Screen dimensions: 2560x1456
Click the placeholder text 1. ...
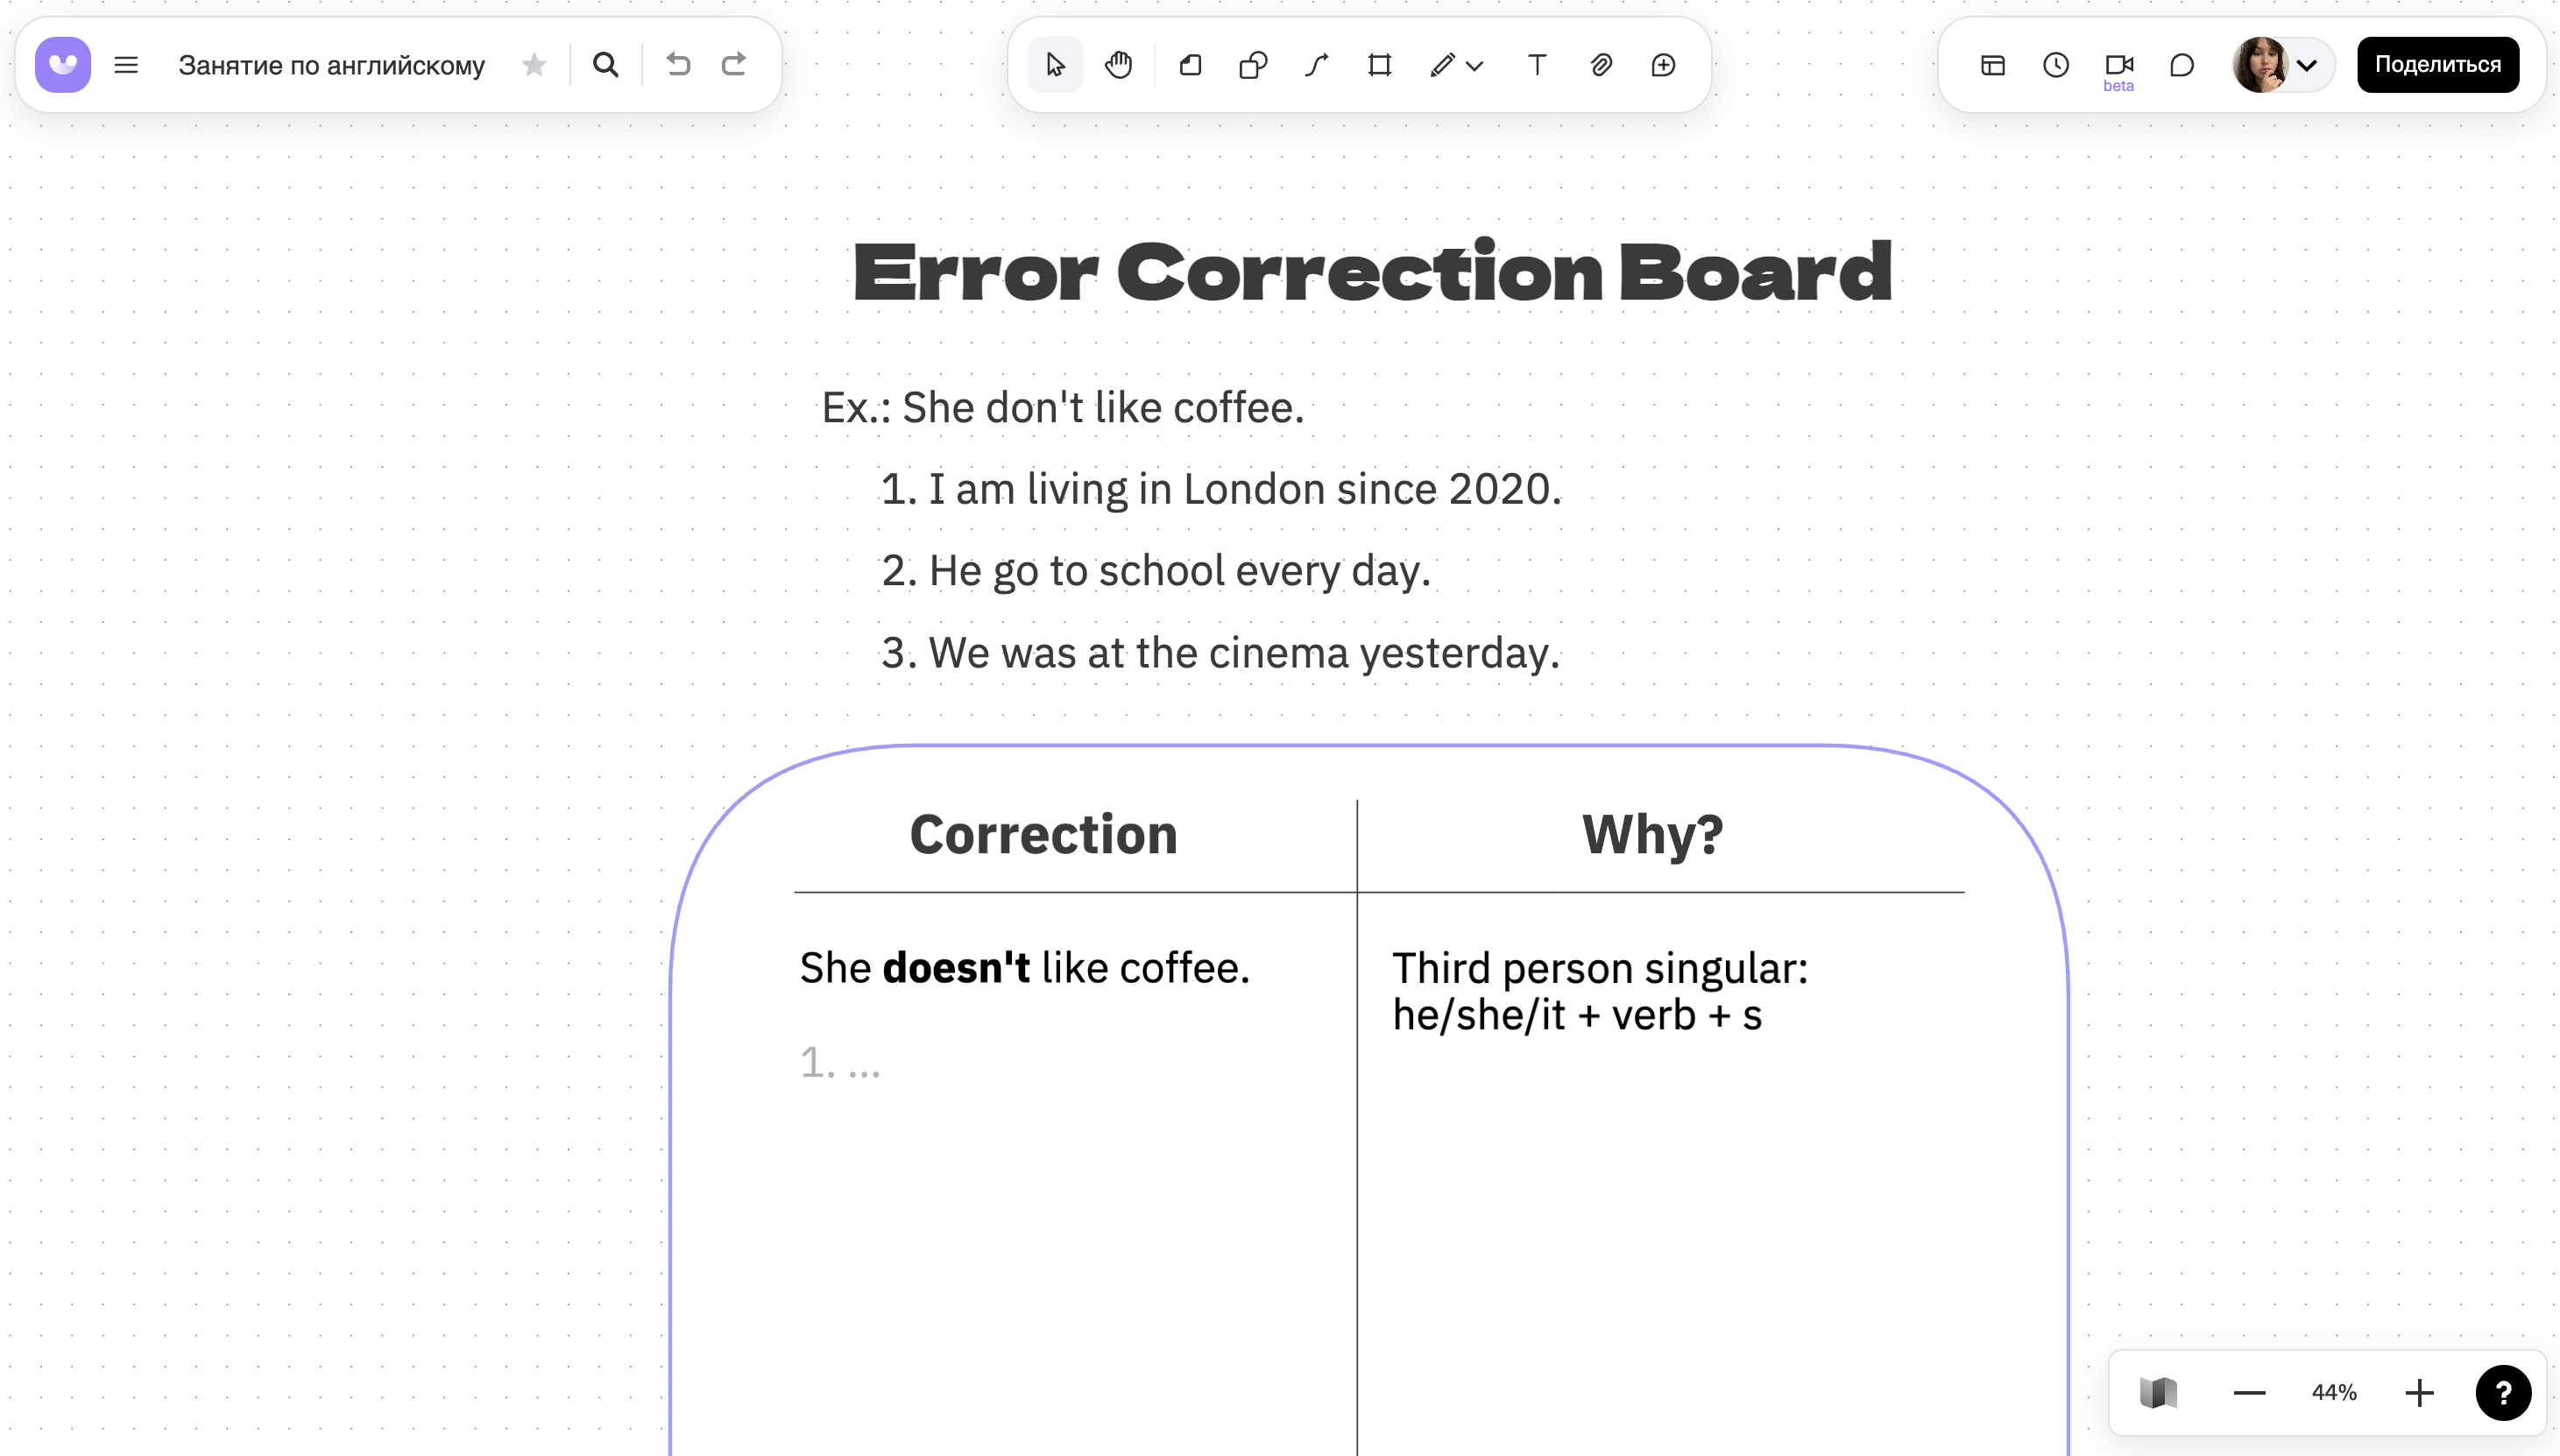pos(840,1062)
